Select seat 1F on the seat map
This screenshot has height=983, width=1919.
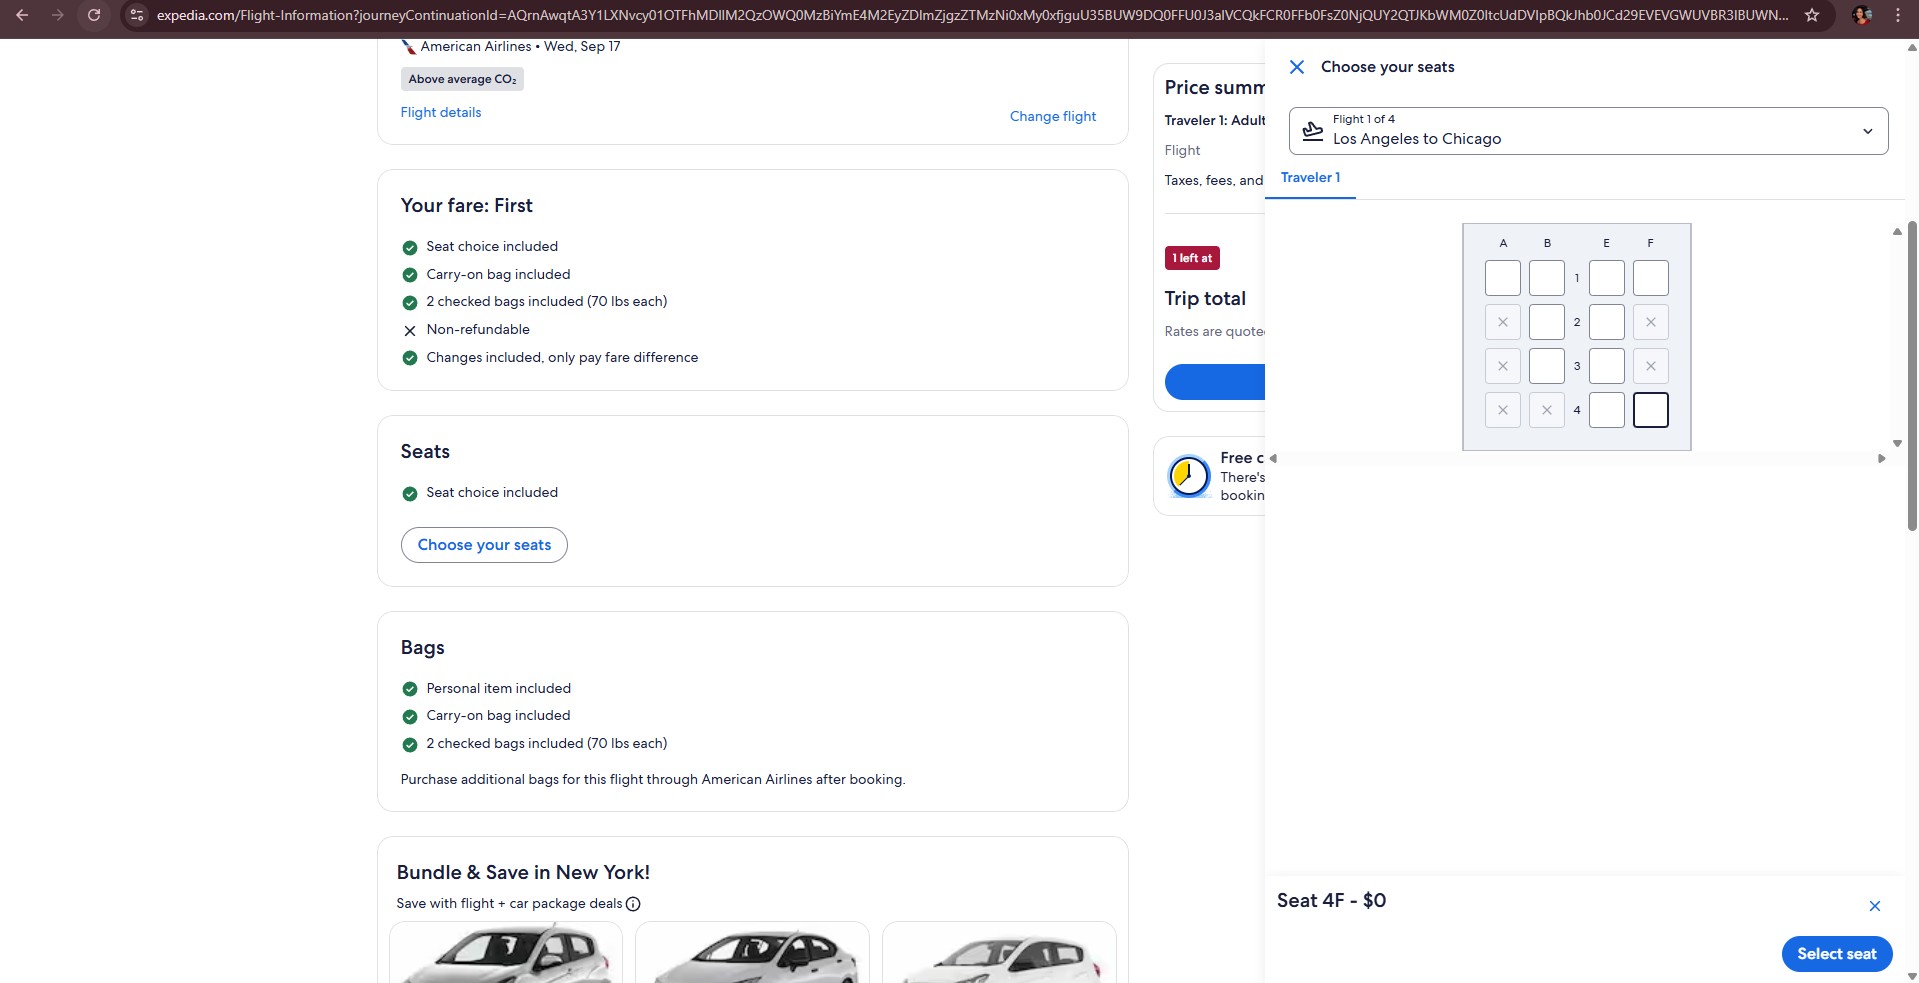[x=1650, y=278]
